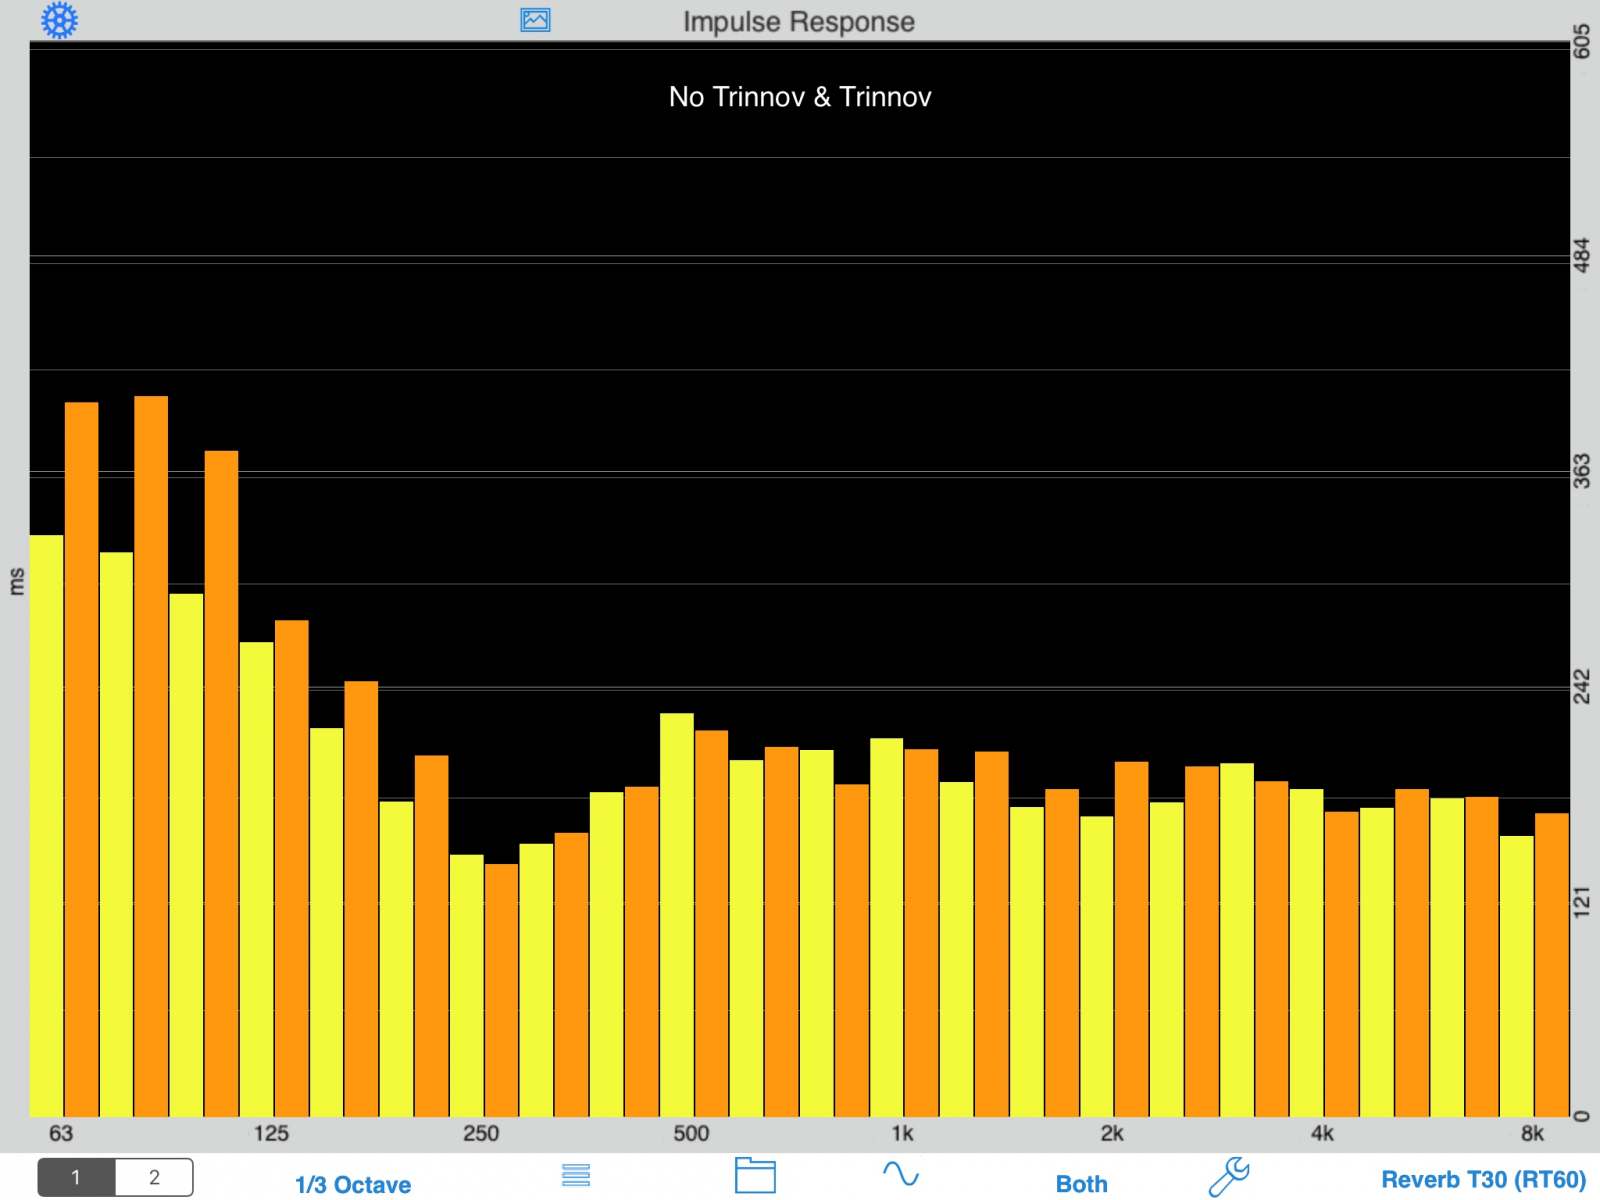This screenshot has height=1200, width=1600.
Task: Click the last orange bar near 8k
Action: tap(1552, 960)
